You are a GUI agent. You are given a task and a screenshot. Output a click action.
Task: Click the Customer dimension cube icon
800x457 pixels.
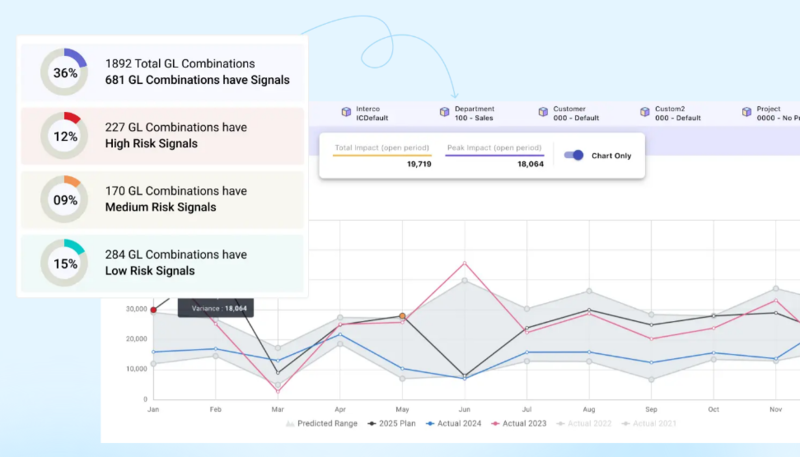(x=543, y=113)
